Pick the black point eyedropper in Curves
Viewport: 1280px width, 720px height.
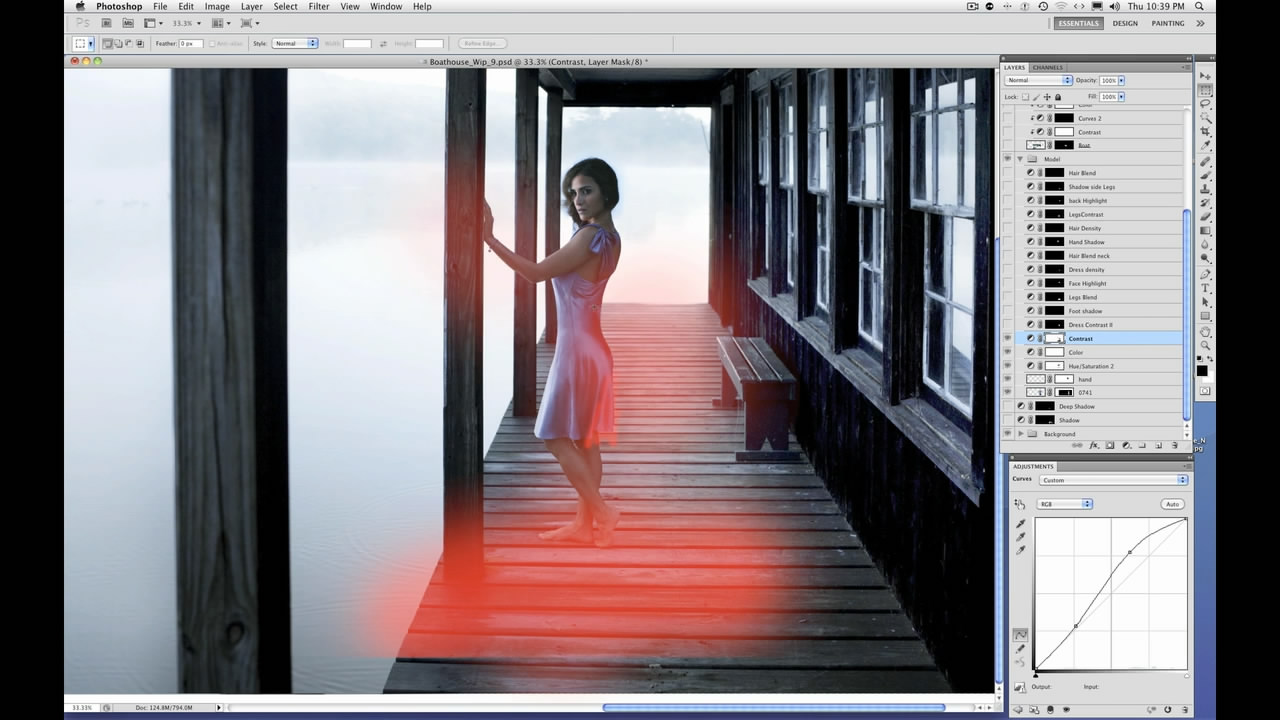(x=1021, y=523)
